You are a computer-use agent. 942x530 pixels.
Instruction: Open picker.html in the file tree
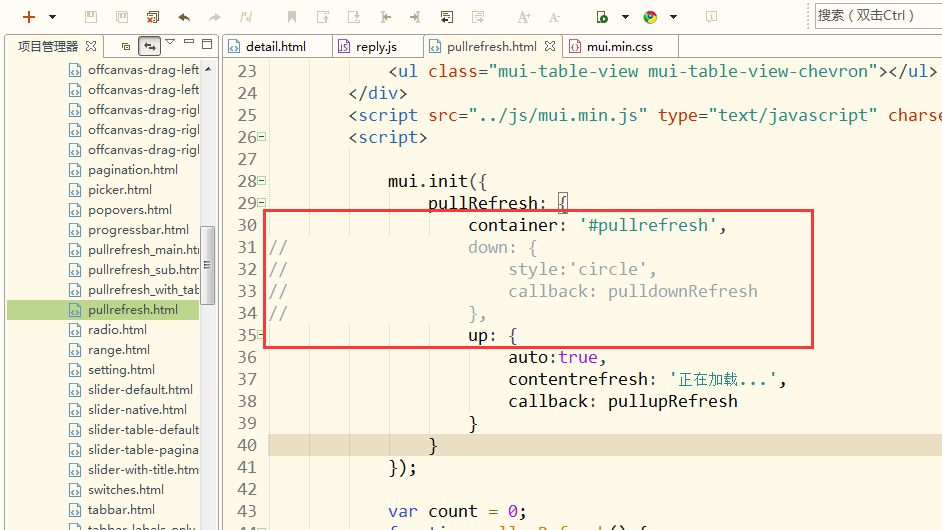(x=120, y=190)
